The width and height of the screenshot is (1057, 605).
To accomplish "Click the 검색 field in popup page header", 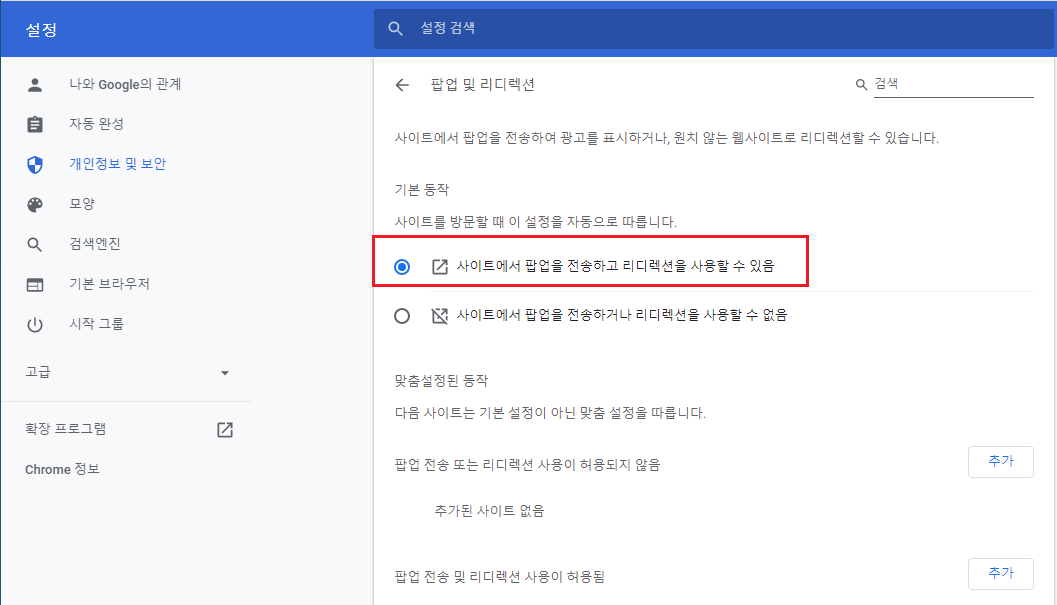I will click(x=950, y=84).
